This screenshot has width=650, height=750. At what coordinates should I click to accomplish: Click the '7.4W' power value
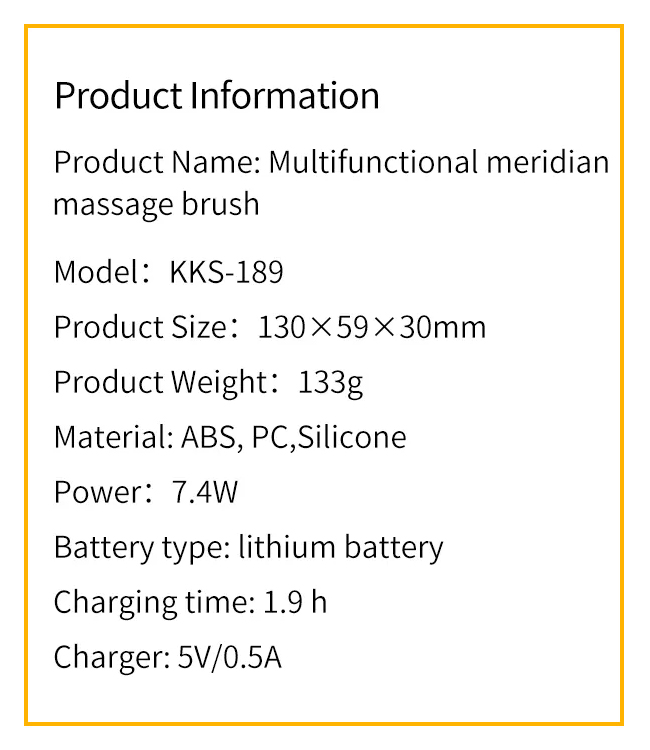click(x=205, y=492)
